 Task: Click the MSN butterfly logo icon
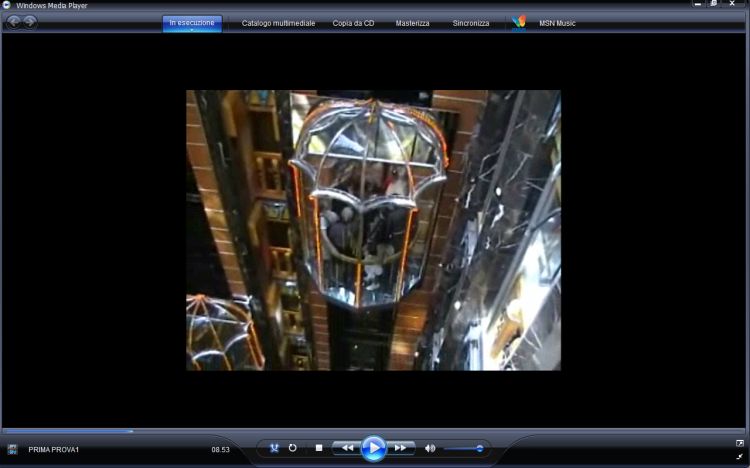[x=518, y=23]
